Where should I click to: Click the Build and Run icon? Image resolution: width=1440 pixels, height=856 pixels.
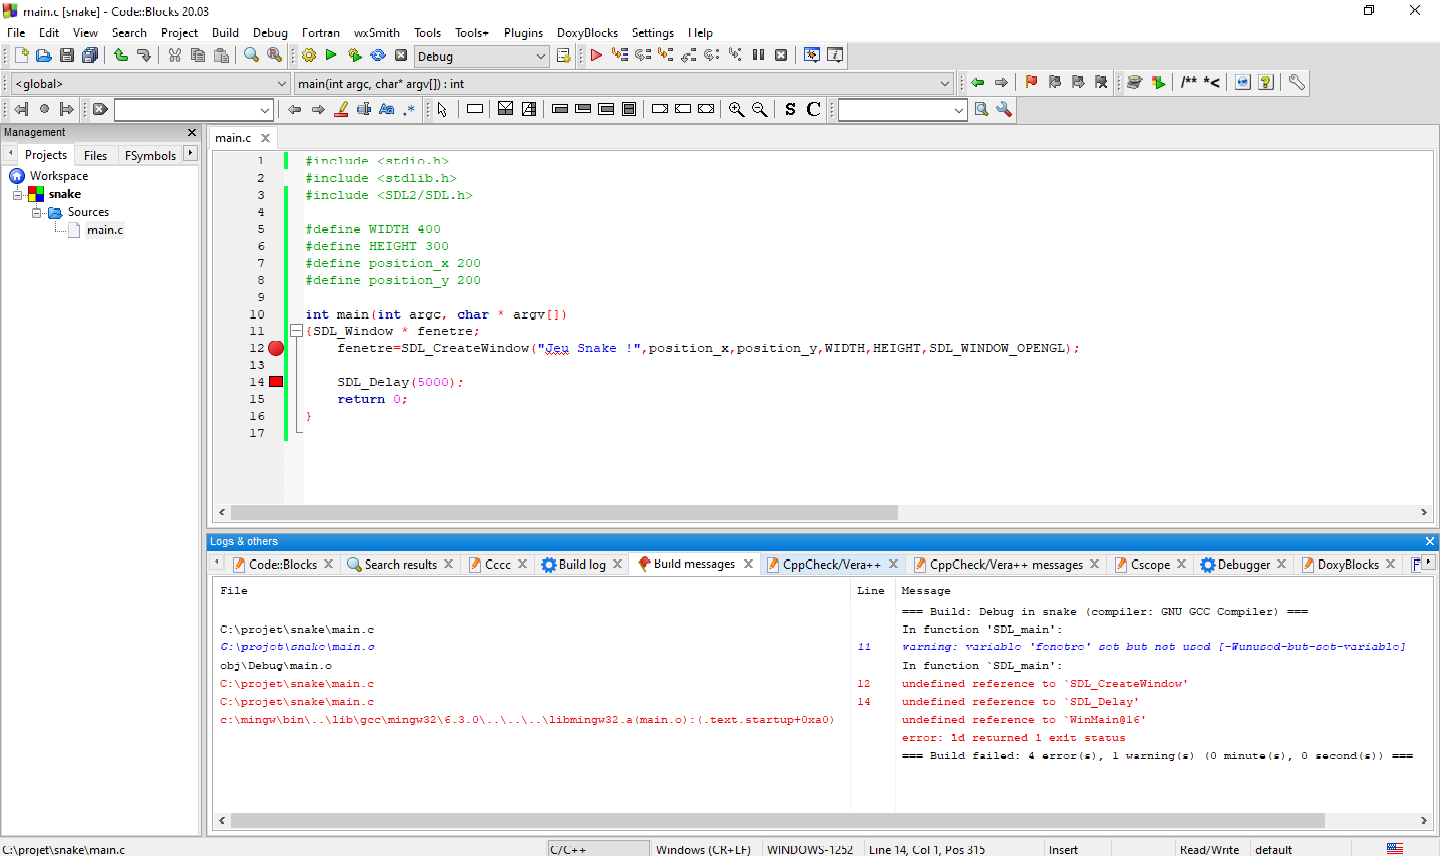click(x=354, y=55)
